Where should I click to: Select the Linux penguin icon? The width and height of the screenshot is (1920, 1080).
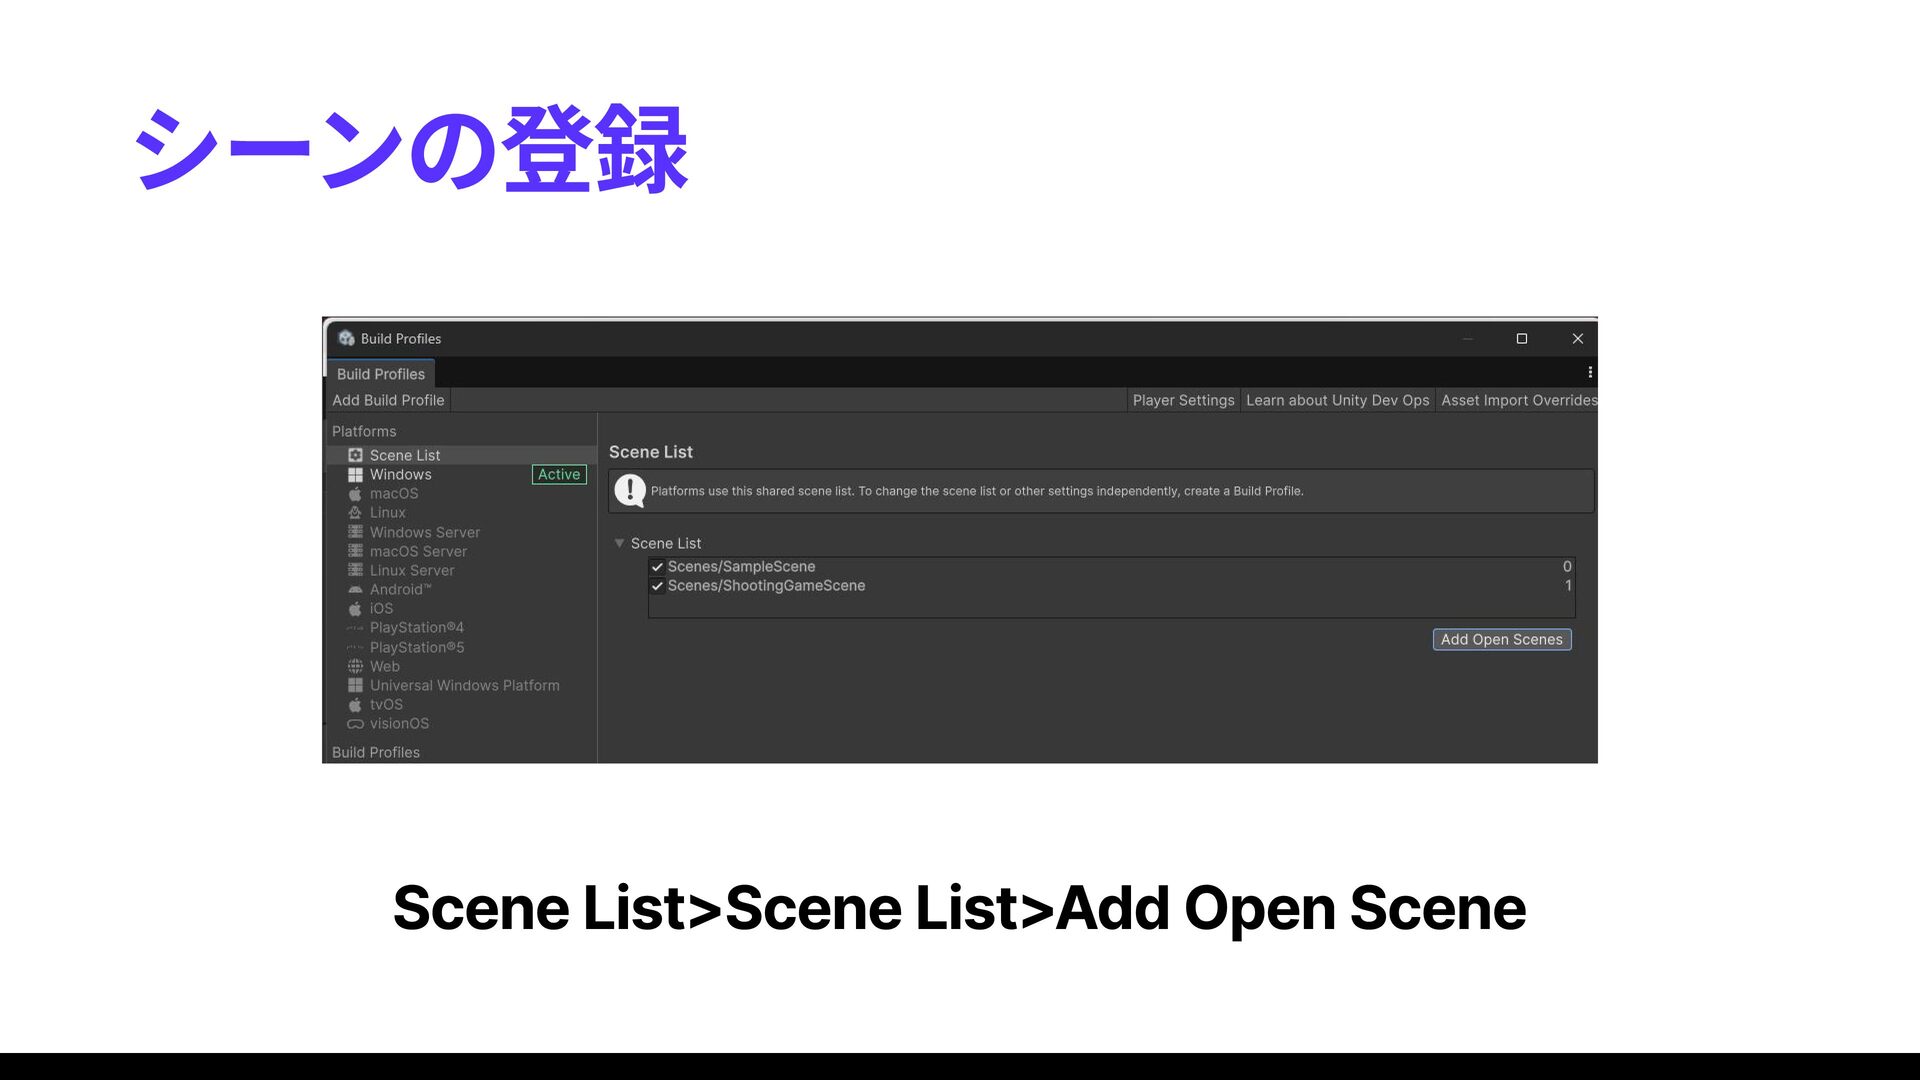coord(355,513)
